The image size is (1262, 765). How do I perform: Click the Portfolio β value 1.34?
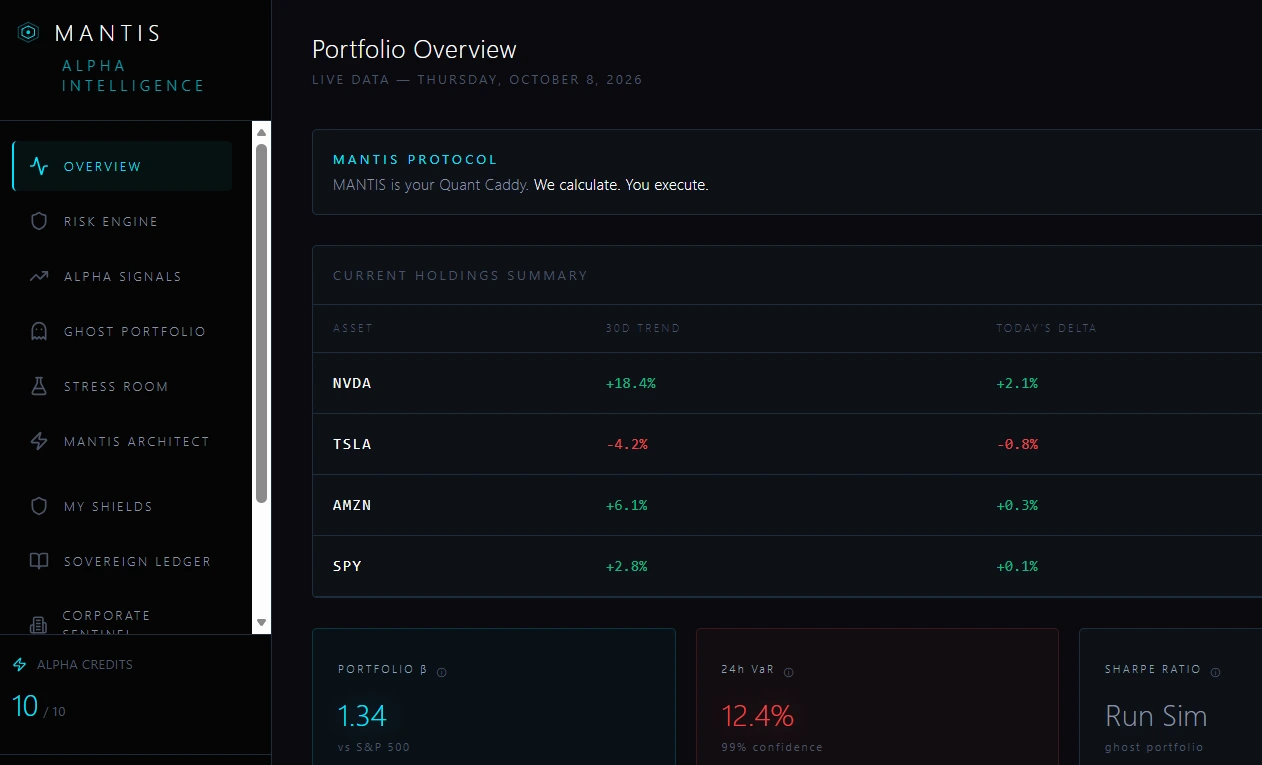(362, 716)
